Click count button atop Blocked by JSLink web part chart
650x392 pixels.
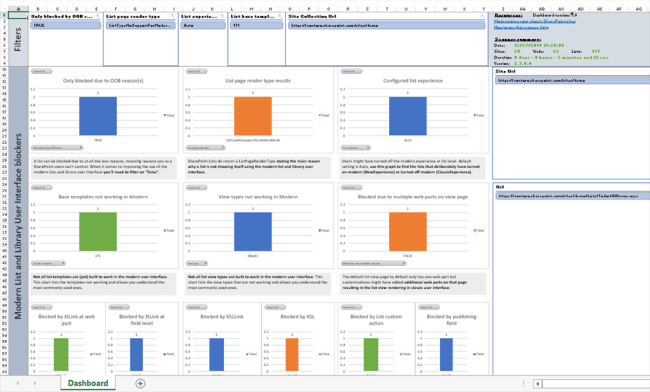41,307
